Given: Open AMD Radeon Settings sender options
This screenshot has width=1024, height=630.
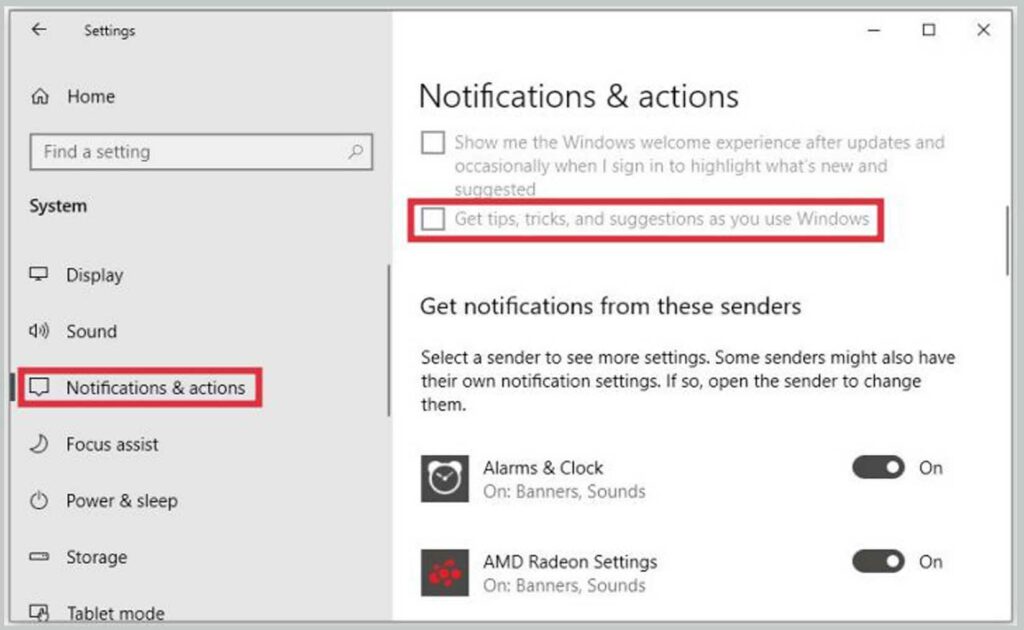Looking at the screenshot, I should [x=570, y=562].
